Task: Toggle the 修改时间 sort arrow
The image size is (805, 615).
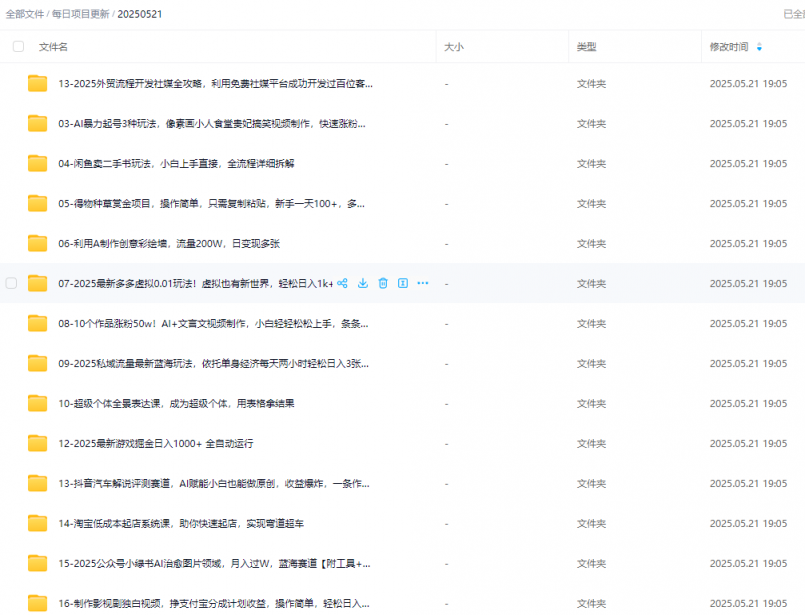Action: click(759, 47)
